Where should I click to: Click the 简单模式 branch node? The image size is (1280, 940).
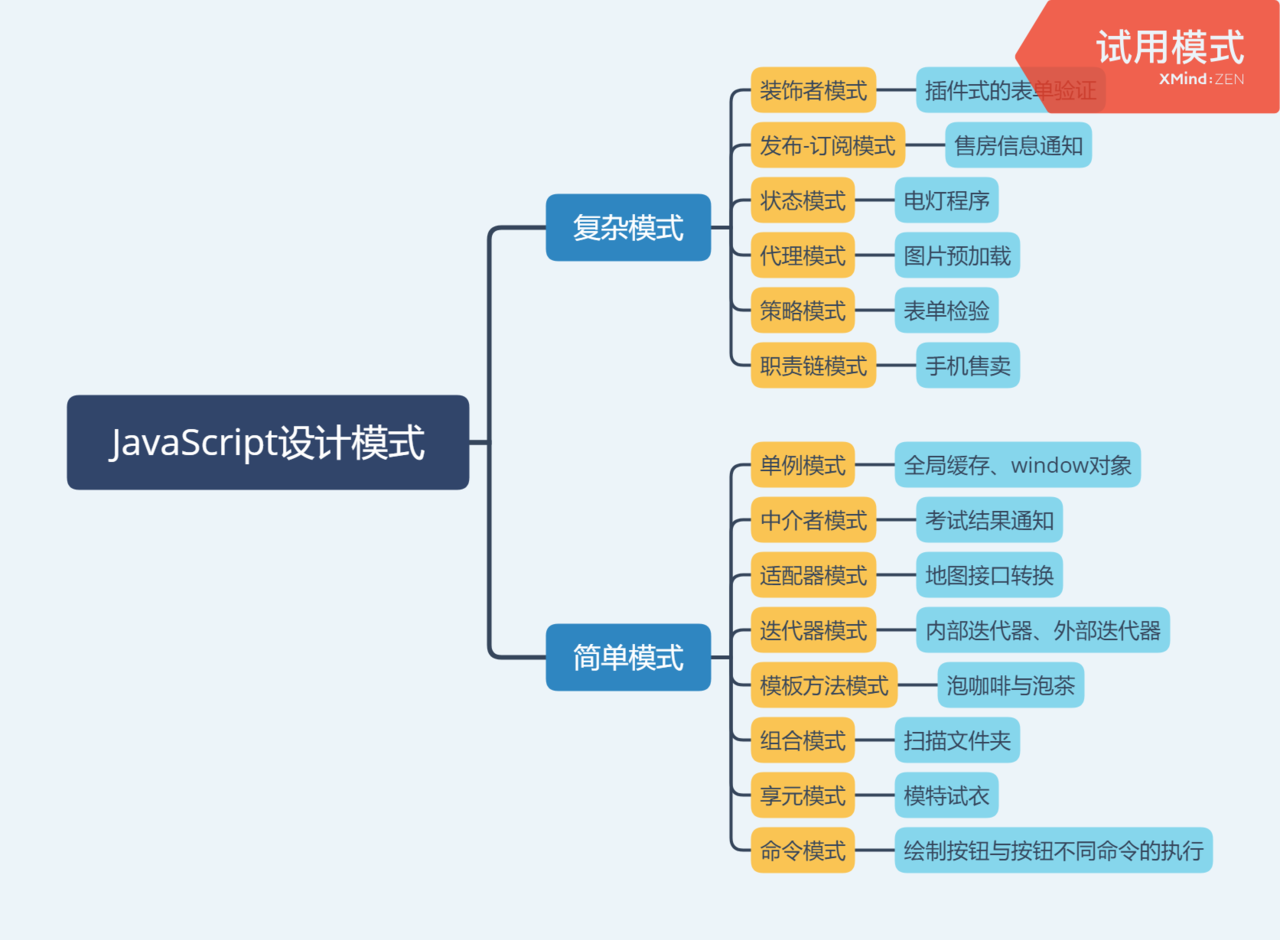[x=628, y=657]
